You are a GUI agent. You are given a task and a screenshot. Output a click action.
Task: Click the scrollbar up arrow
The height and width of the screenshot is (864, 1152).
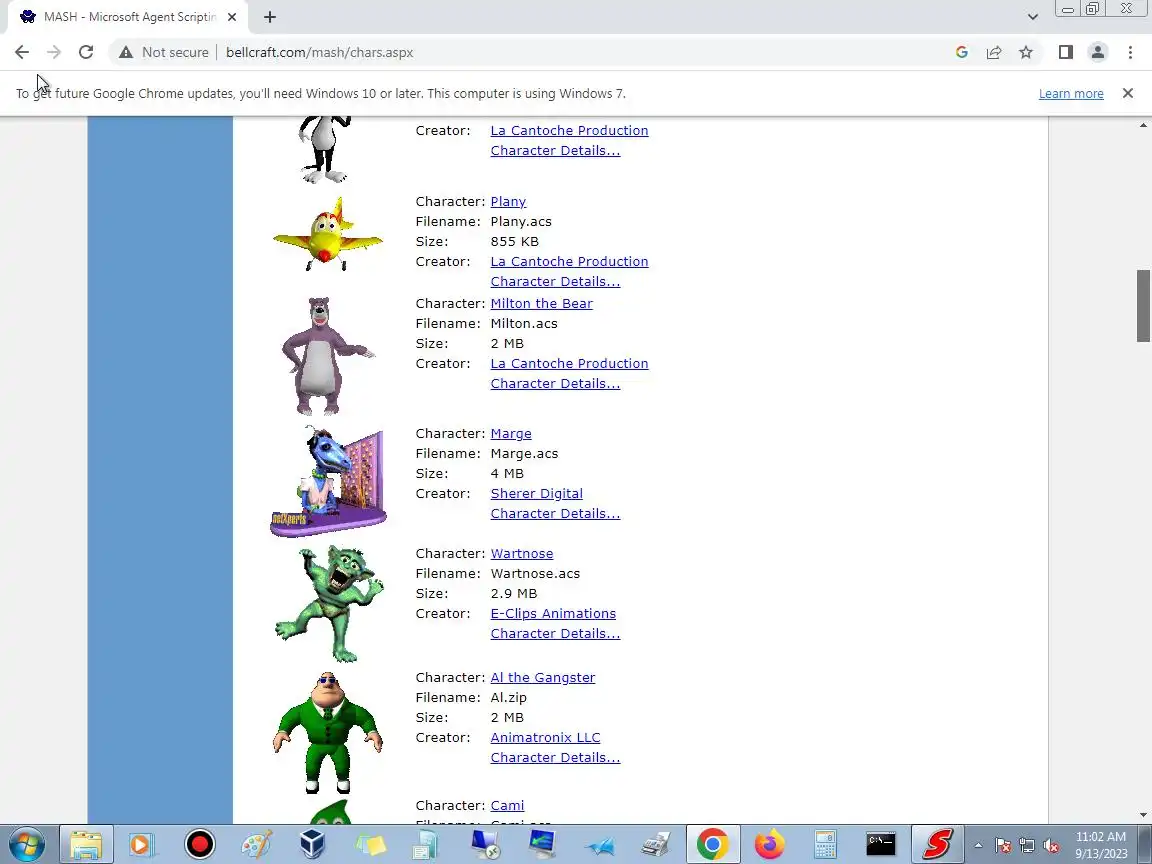click(x=1143, y=125)
